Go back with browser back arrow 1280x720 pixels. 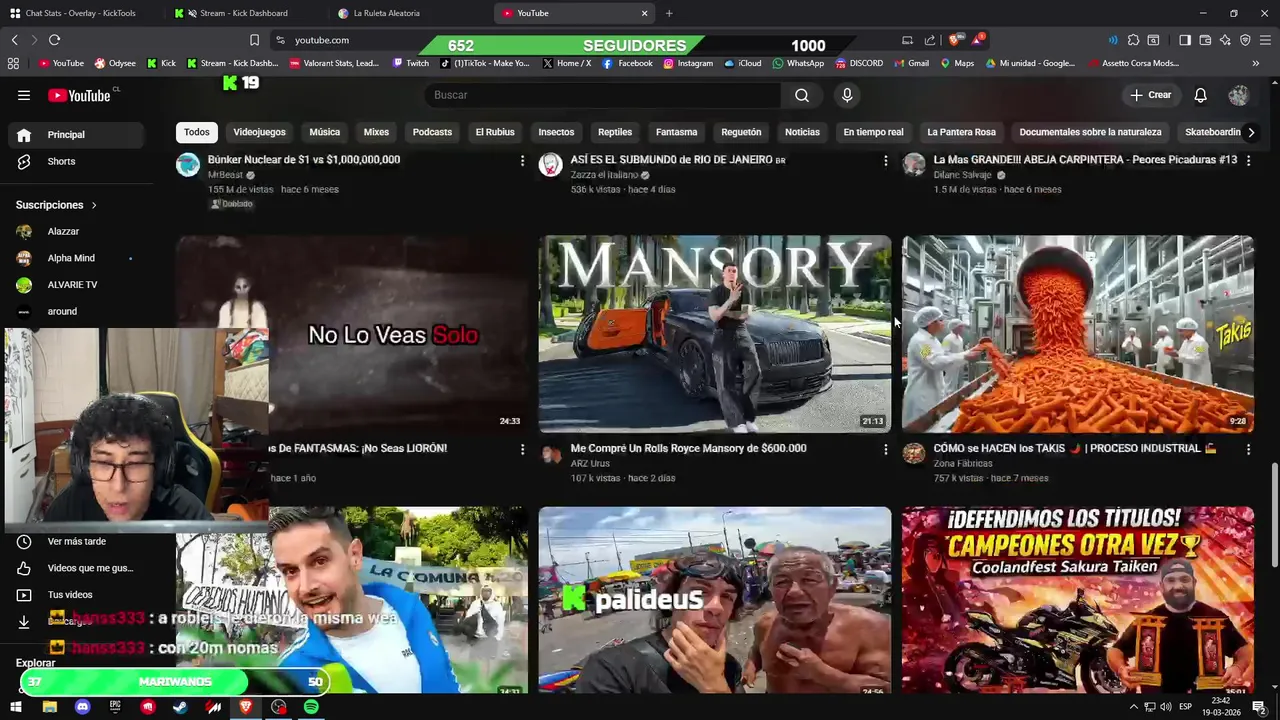[x=15, y=40]
